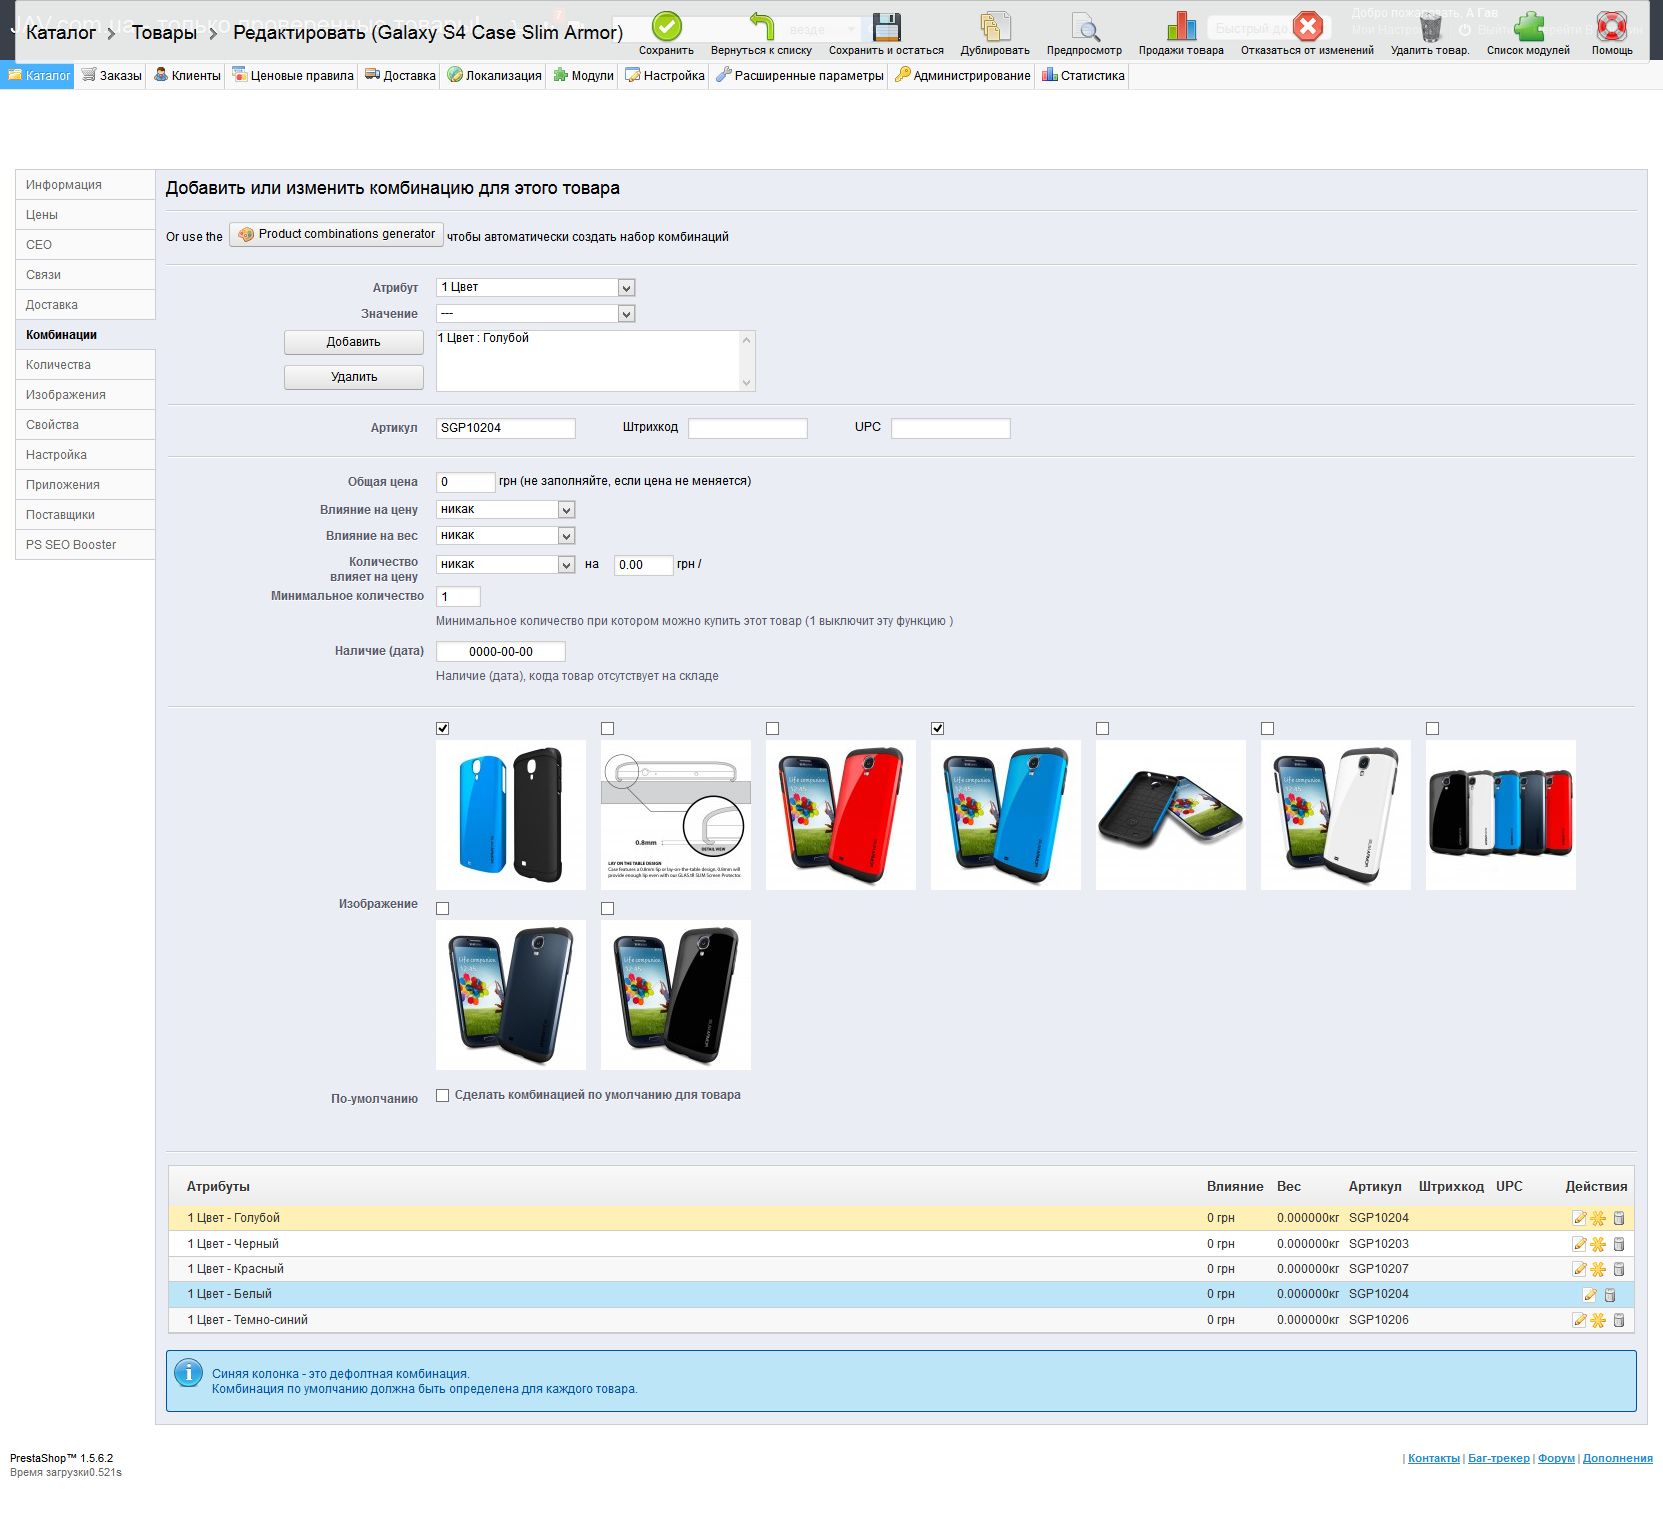Select the red case product thumbnail
Image resolution: width=1663 pixels, height=1515 pixels.
[841, 815]
